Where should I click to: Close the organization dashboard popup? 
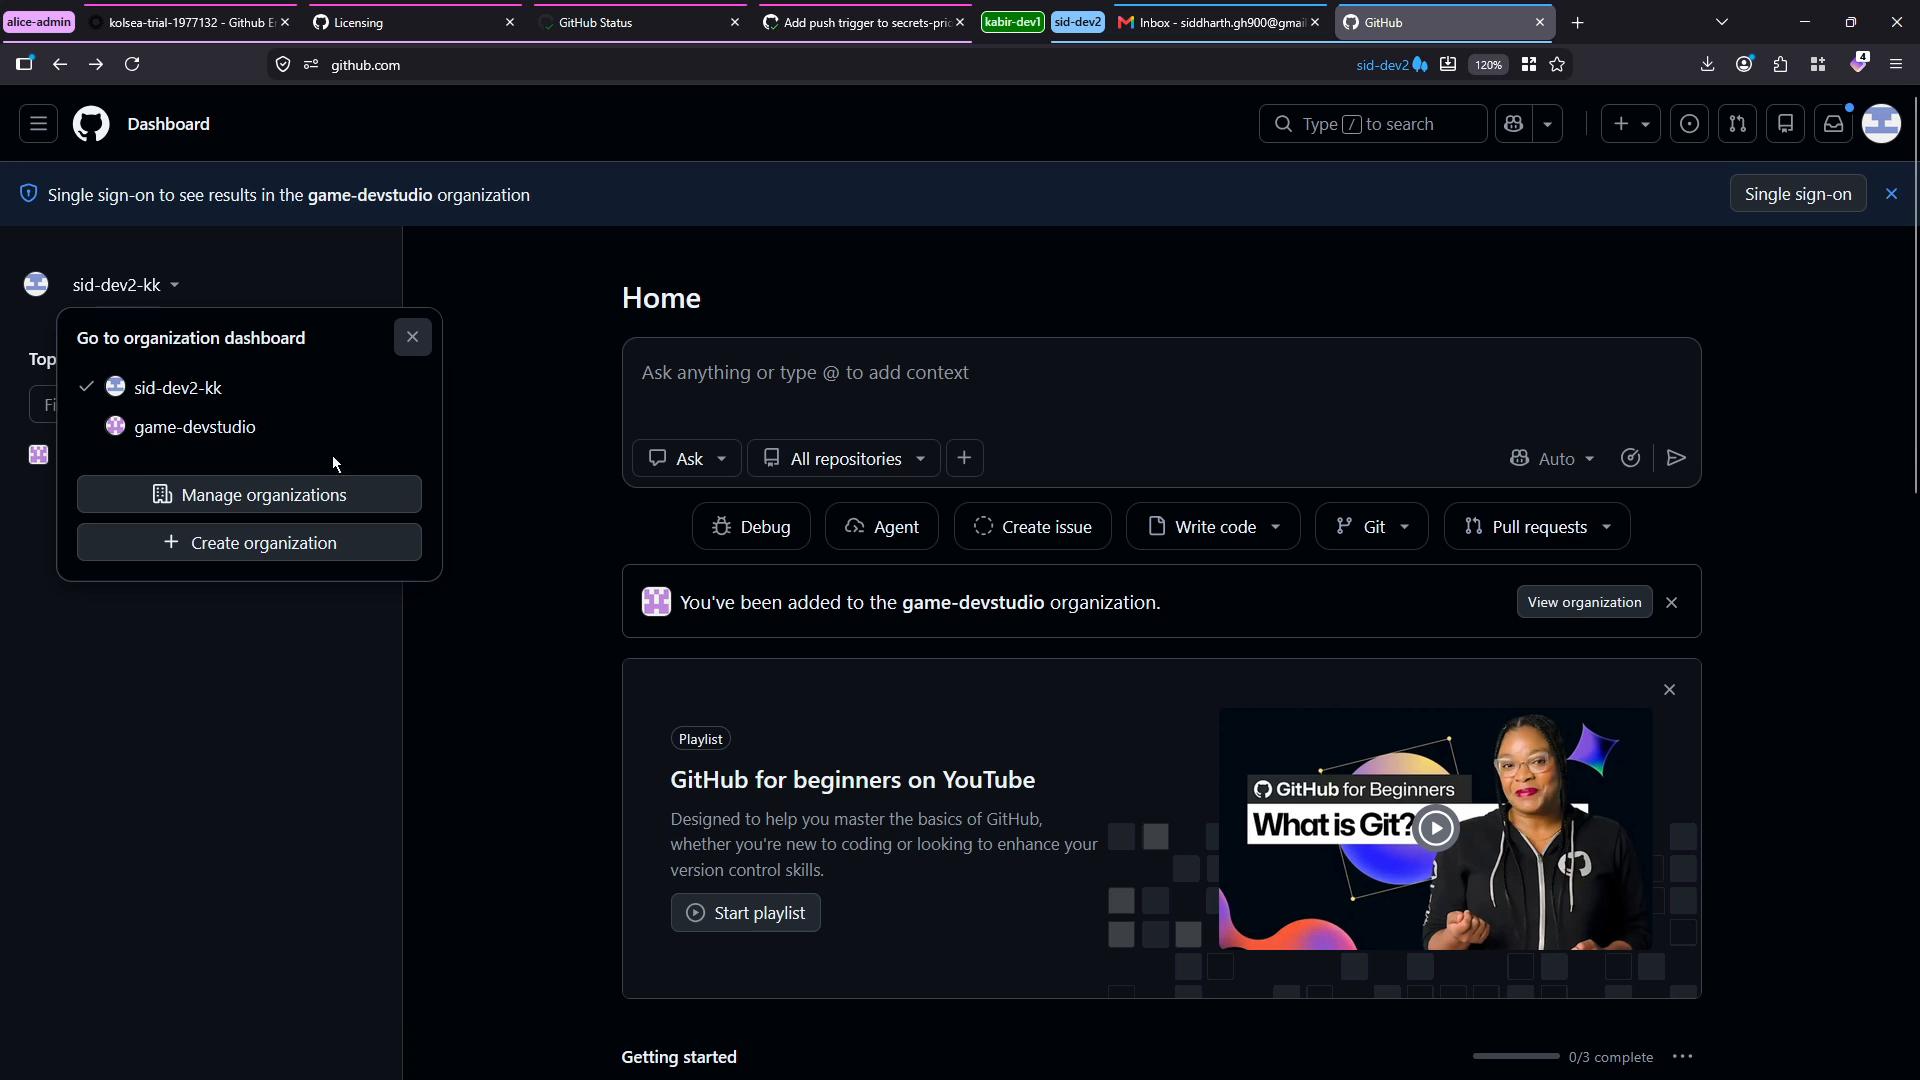tap(412, 337)
